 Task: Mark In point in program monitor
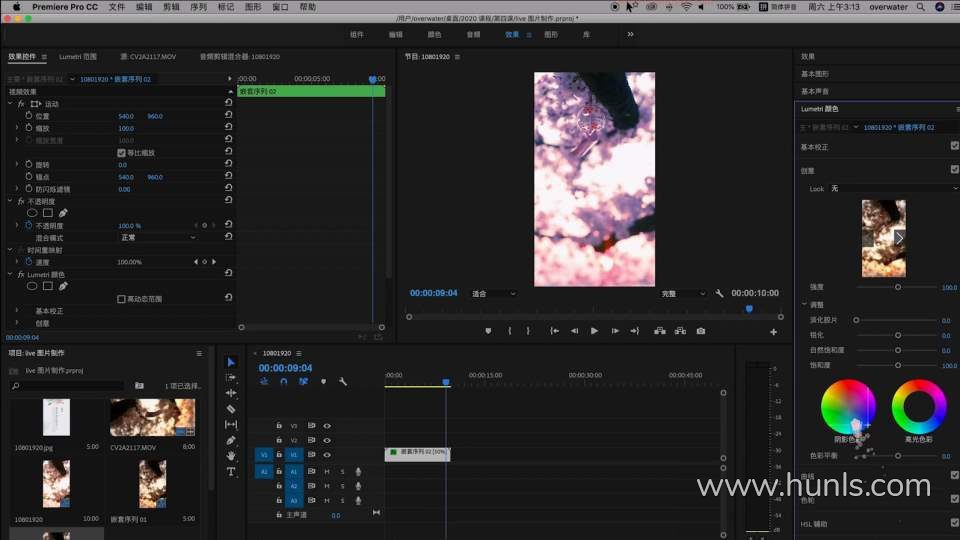509,331
